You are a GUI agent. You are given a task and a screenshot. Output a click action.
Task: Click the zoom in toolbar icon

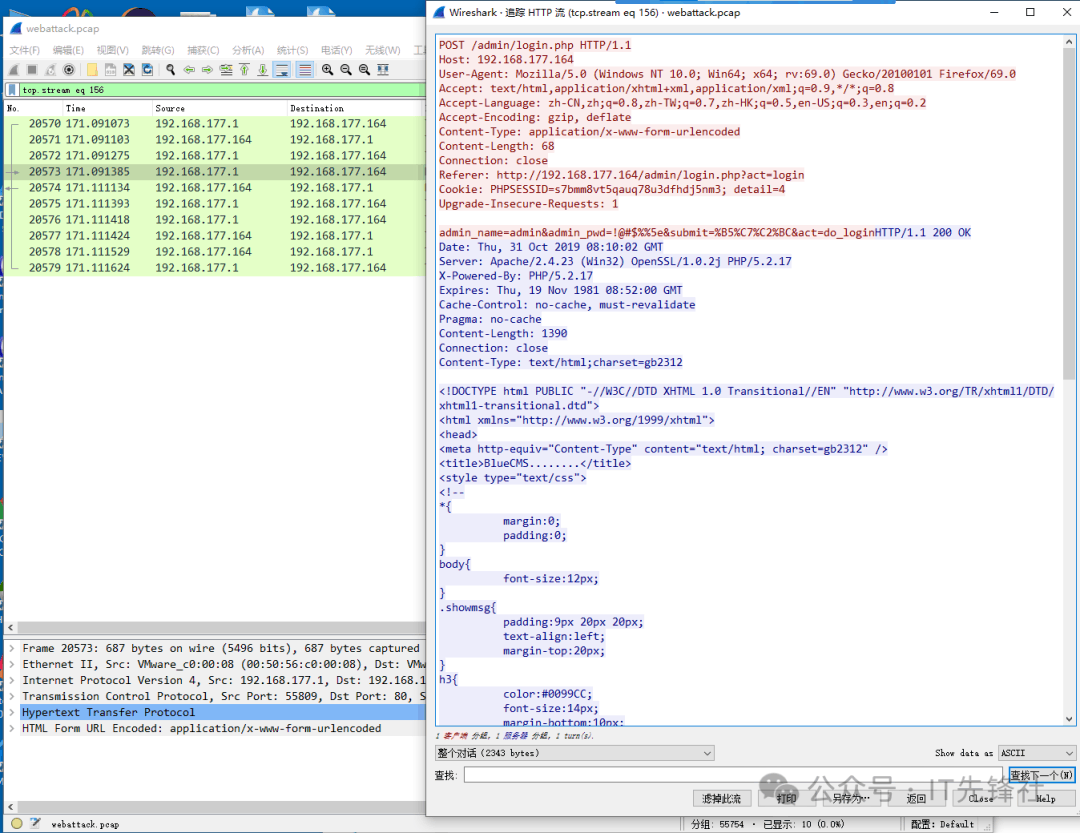click(327, 70)
